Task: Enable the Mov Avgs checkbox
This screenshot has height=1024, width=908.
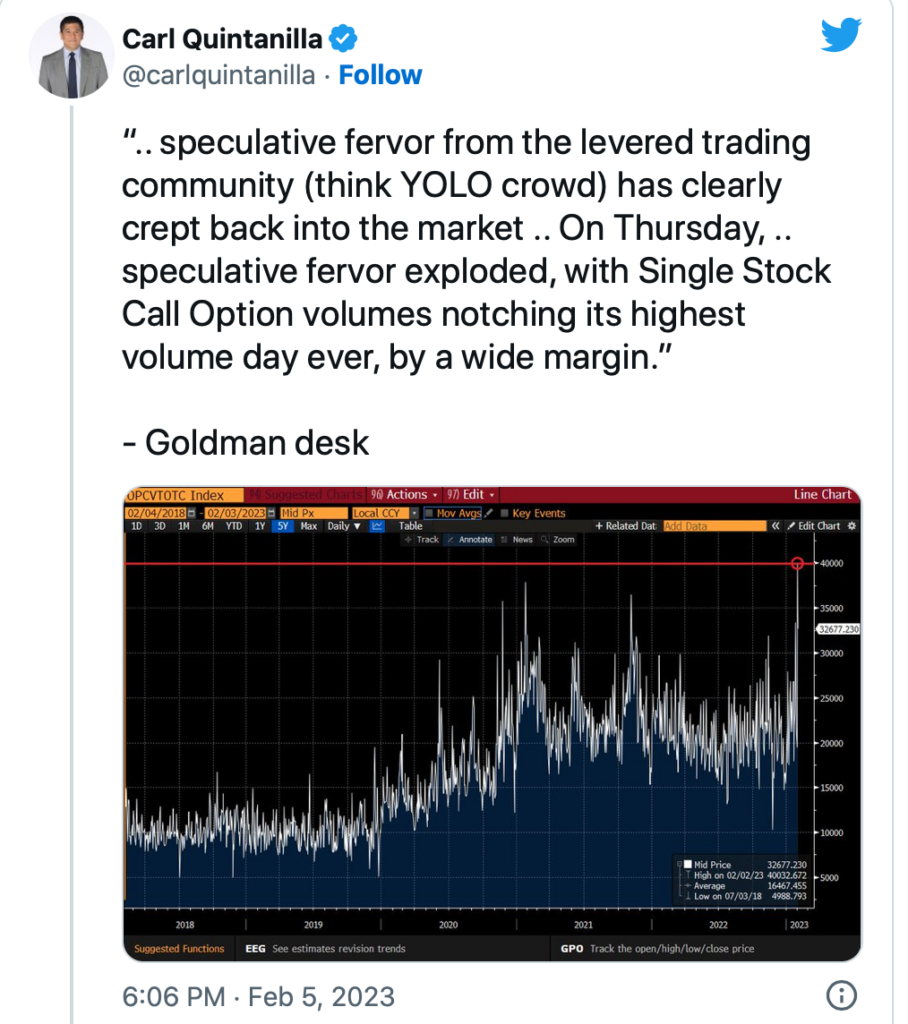Action: [x=429, y=513]
